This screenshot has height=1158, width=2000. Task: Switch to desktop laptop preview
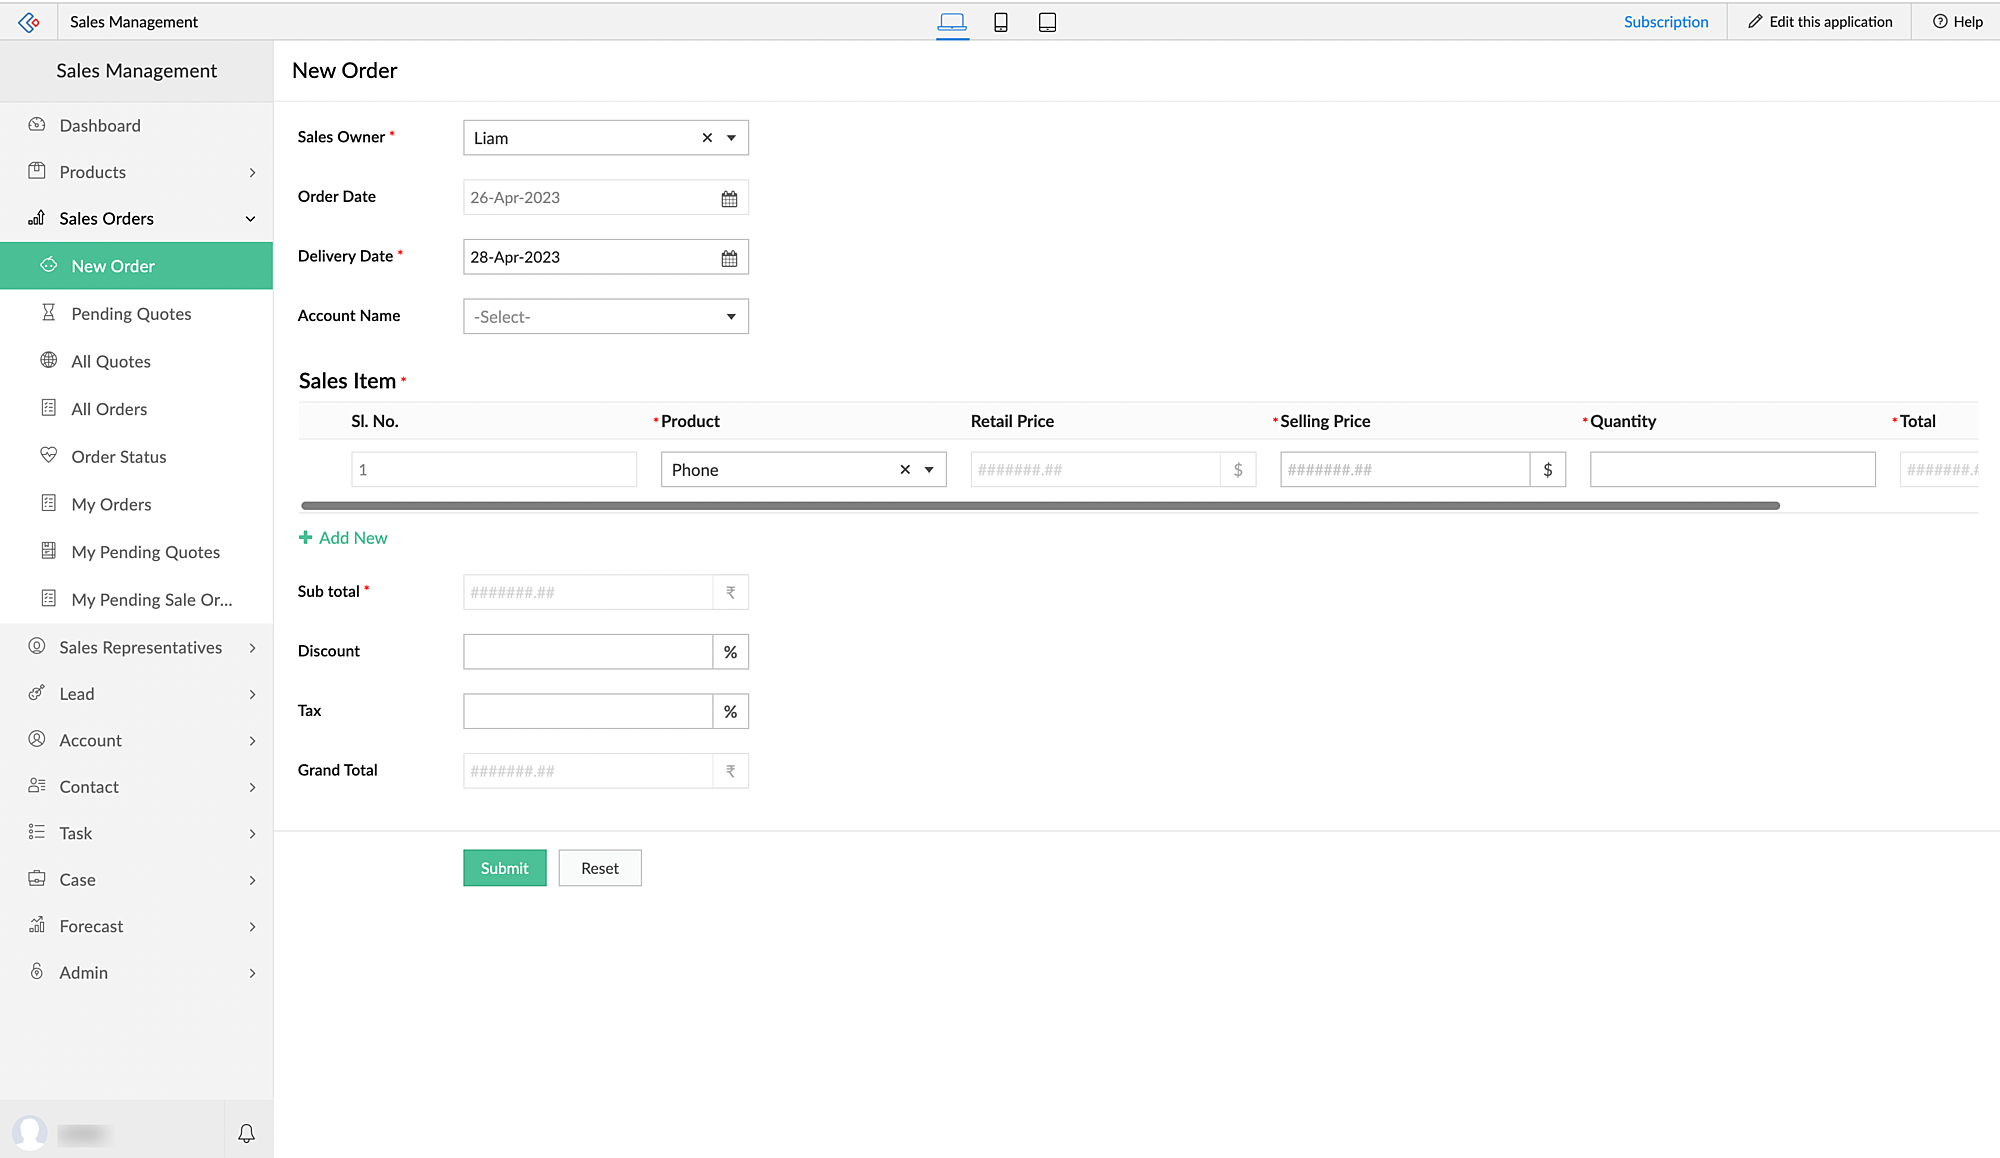952,22
